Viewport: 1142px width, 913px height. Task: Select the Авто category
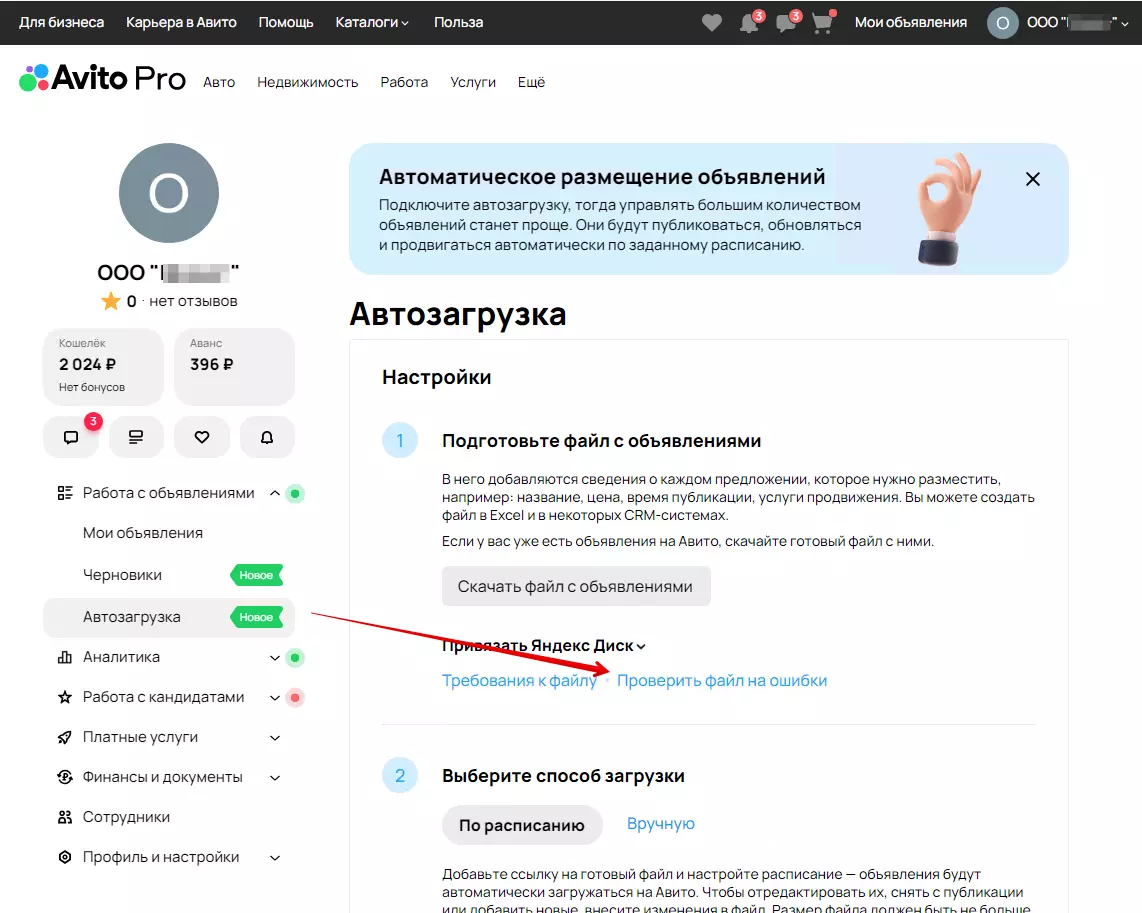point(219,82)
